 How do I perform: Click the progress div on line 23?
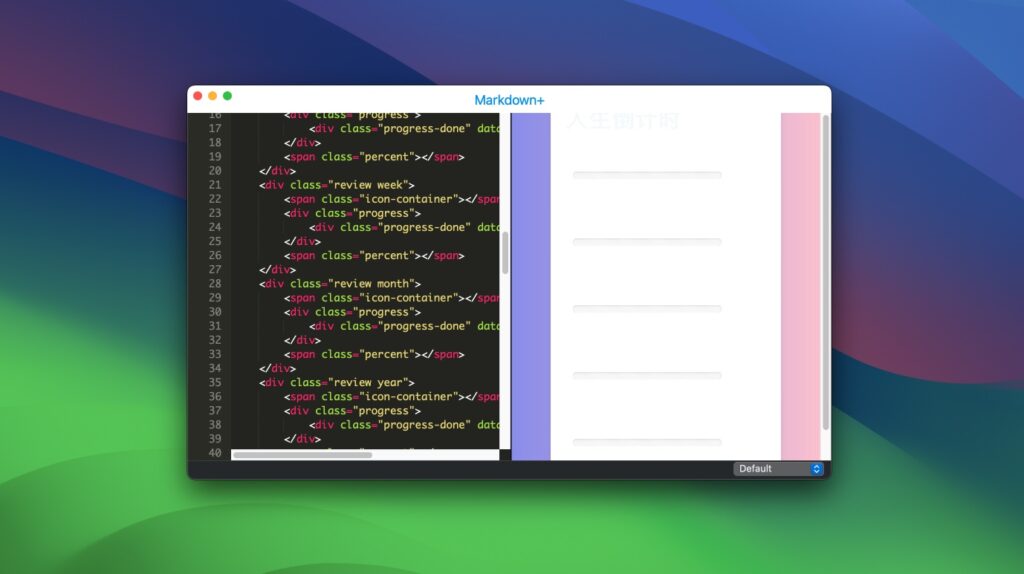[352, 213]
